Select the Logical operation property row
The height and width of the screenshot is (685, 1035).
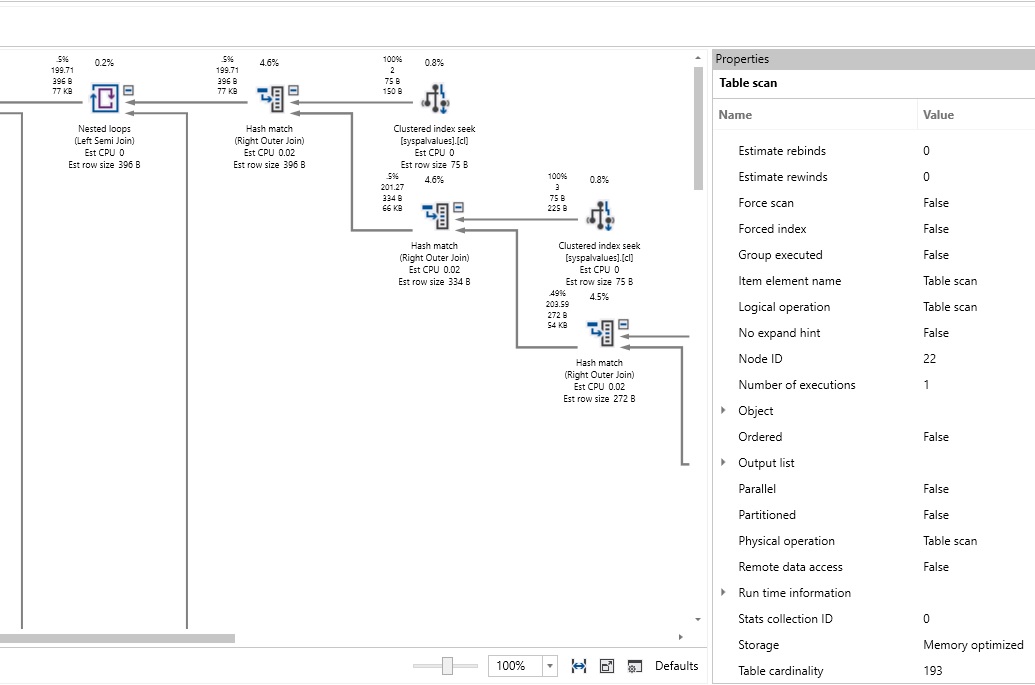click(x=874, y=307)
